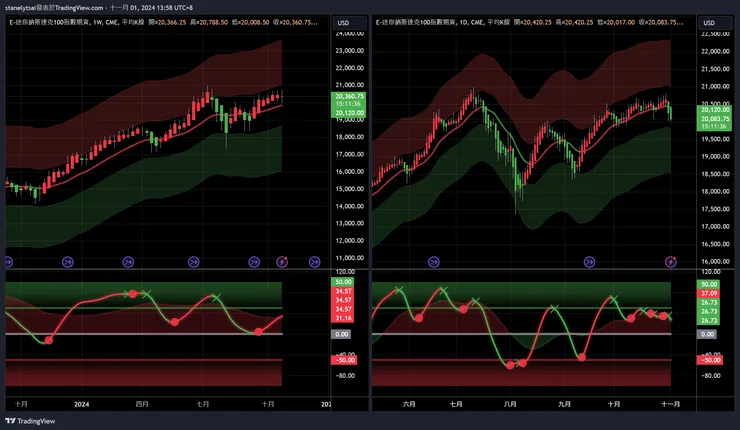
Task: Click 16,000.00 on daily price axis
Action: point(715,261)
